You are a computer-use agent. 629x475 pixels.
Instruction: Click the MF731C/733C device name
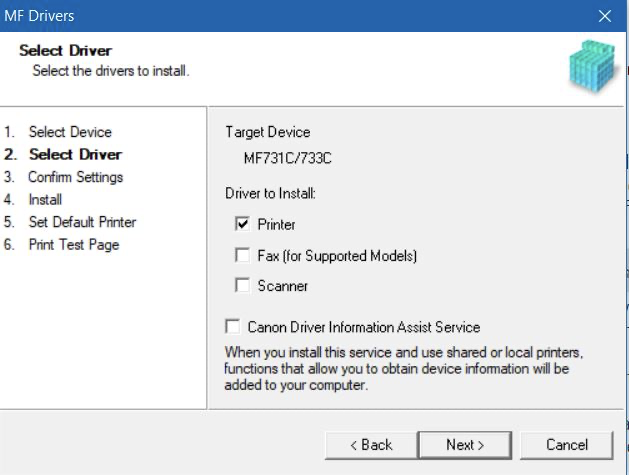pyautogui.click(x=288, y=158)
